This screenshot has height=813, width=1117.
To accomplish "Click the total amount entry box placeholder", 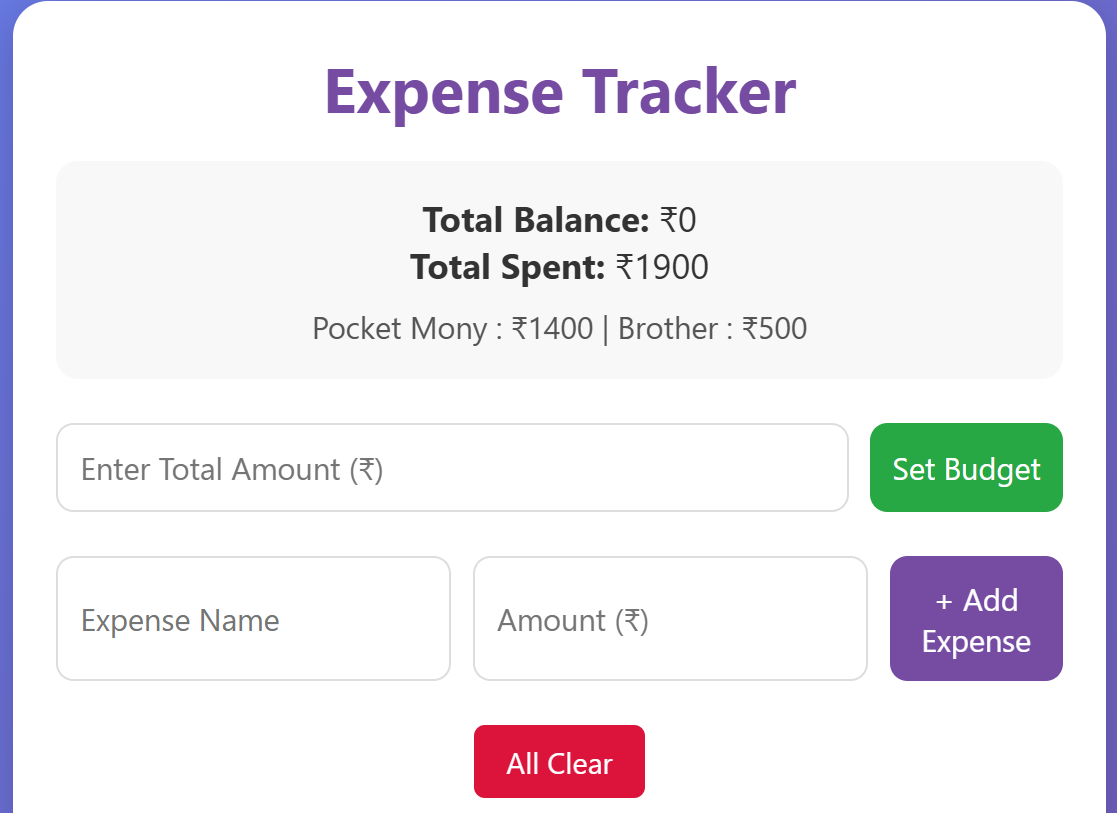I will click(x=230, y=467).
